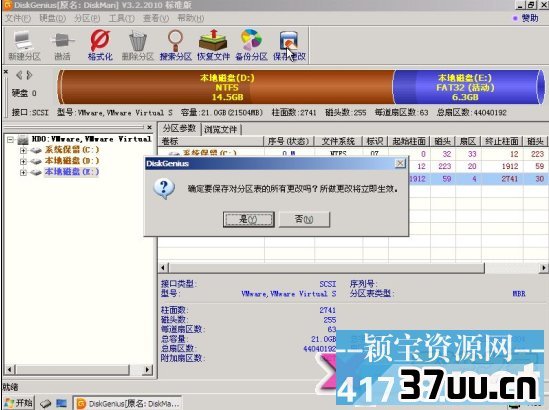Click the 标识 column header
This screenshot has width=549, height=410.
(x=375, y=141)
